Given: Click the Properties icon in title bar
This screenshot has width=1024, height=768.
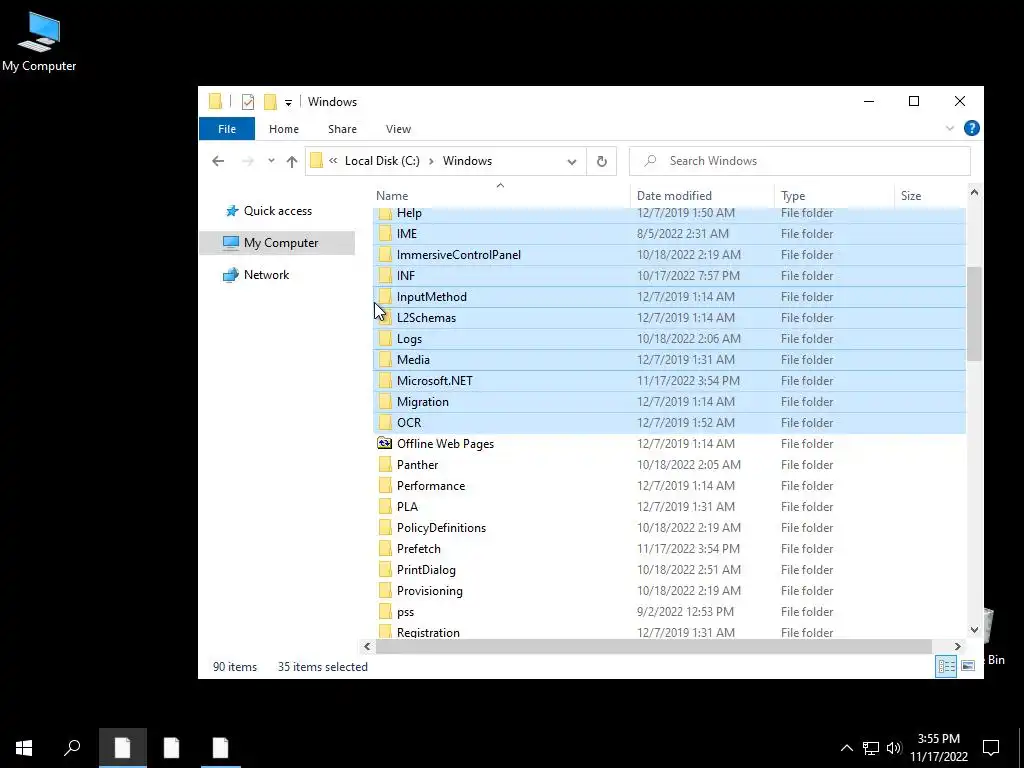Looking at the screenshot, I should 248,102.
